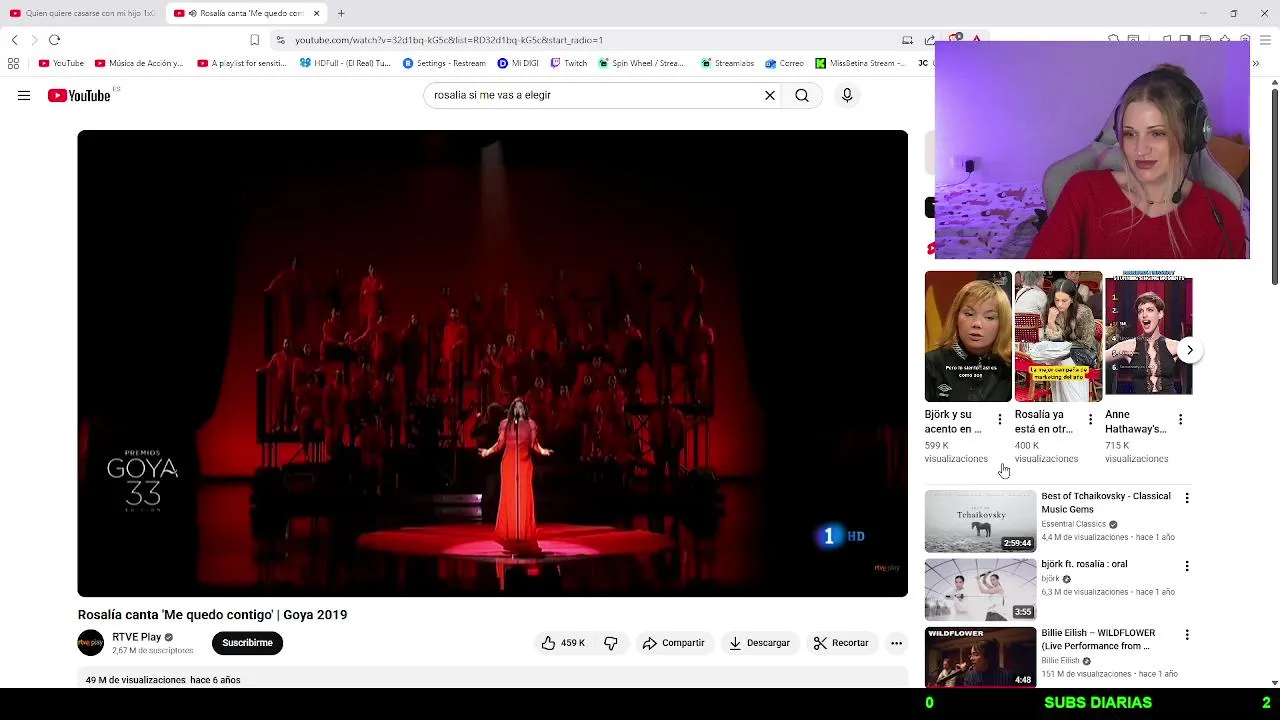The width and height of the screenshot is (1280, 720).
Task: Open title 'björk ft. rosalía : oral'
Action: coord(1084,564)
